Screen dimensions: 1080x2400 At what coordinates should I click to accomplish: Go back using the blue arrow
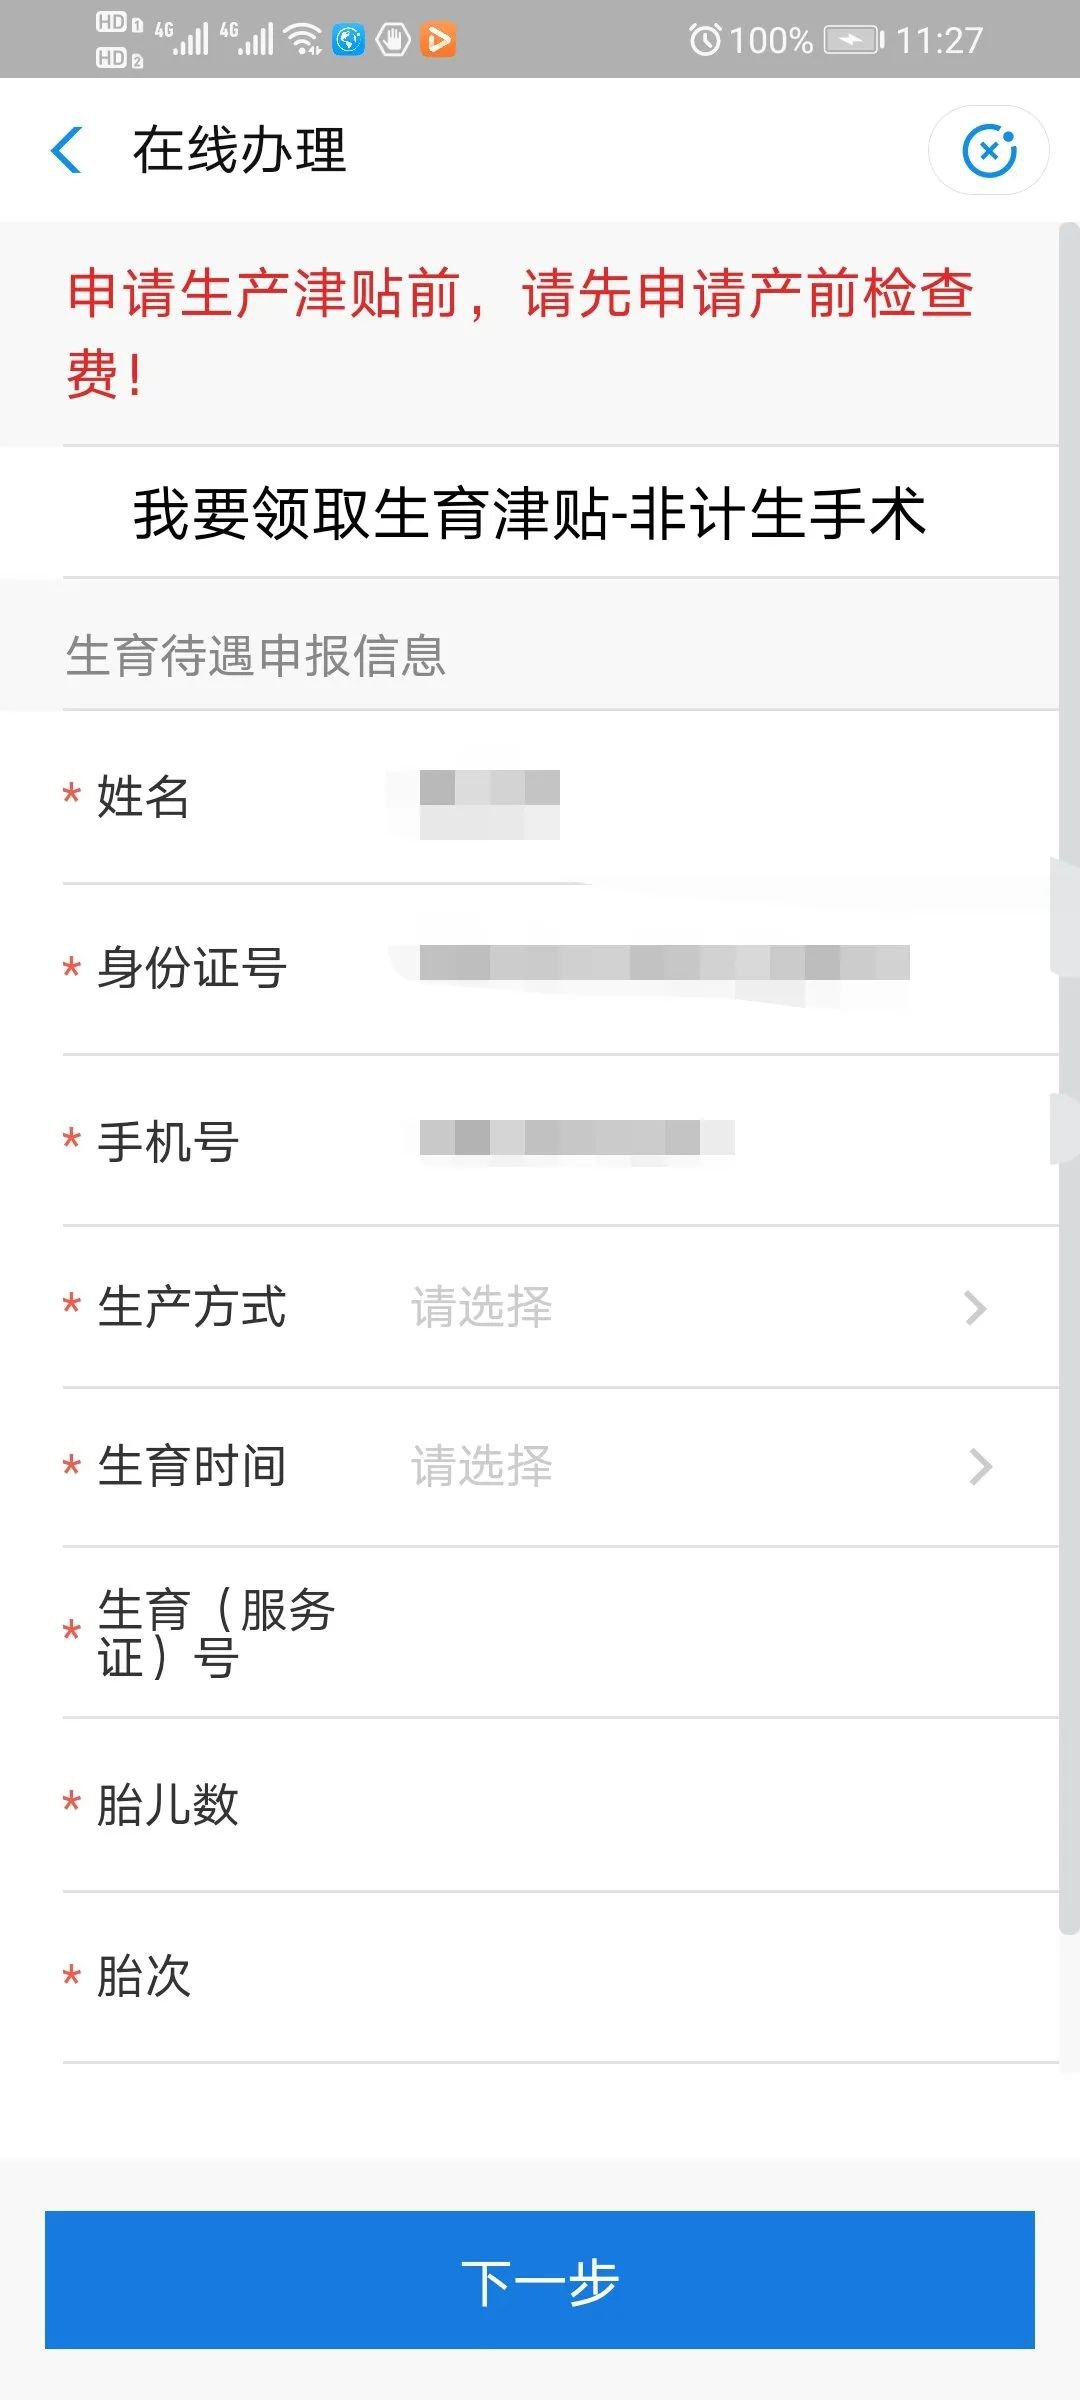point(67,151)
